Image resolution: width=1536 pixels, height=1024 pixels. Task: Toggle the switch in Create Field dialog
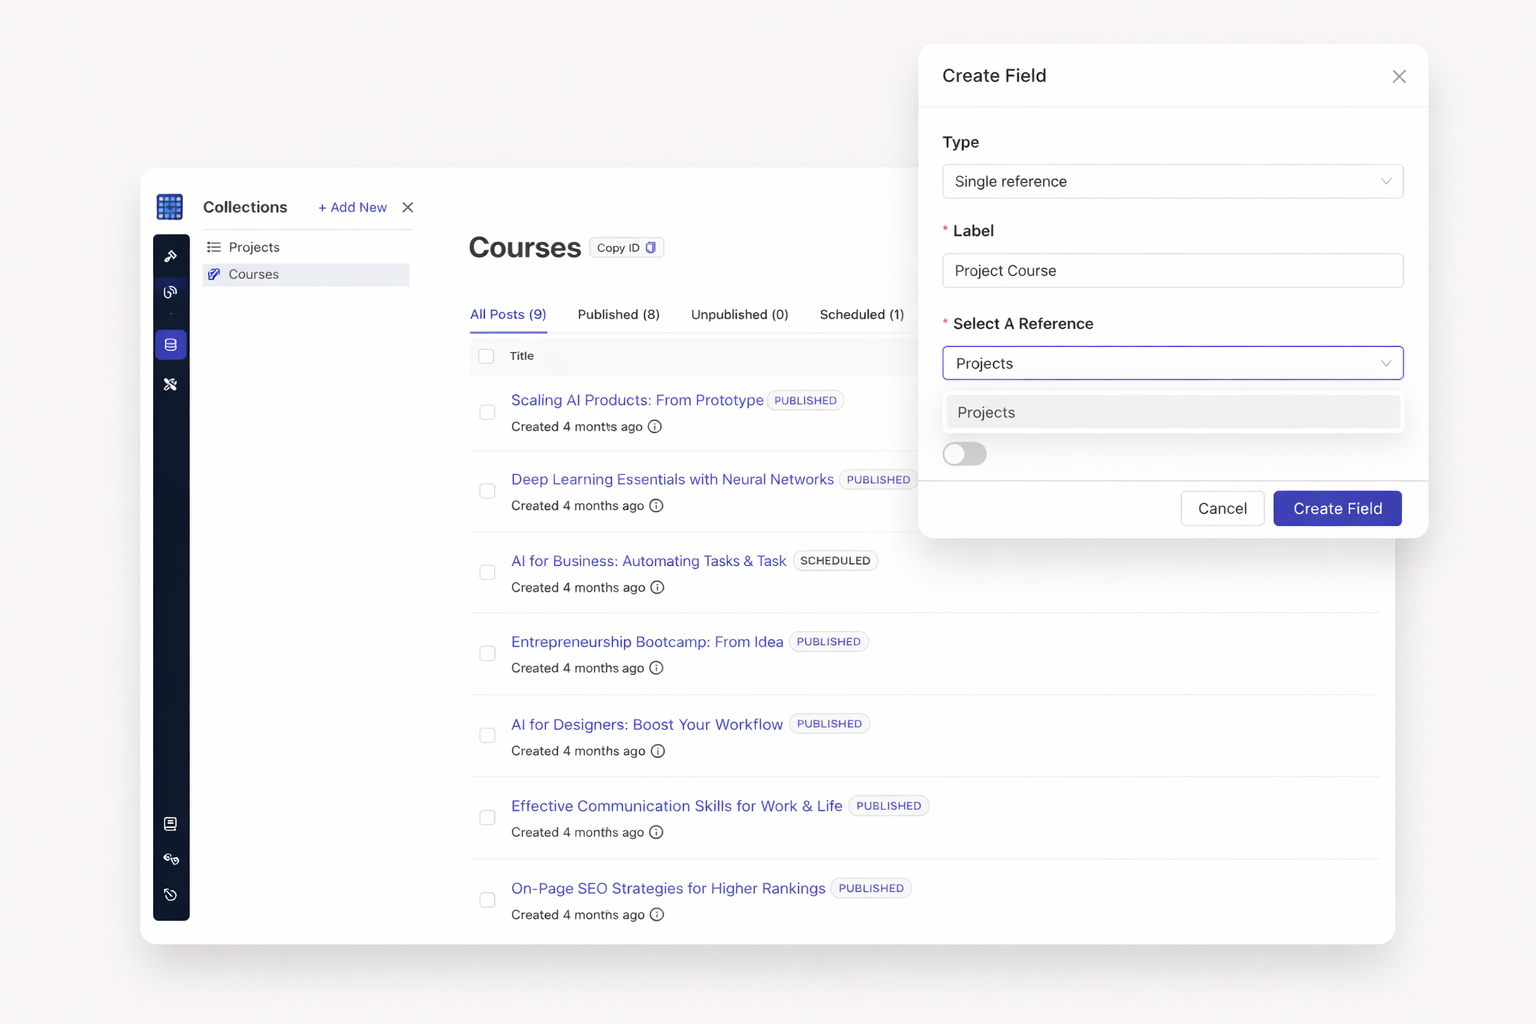pyautogui.click(x=964, y=454)
